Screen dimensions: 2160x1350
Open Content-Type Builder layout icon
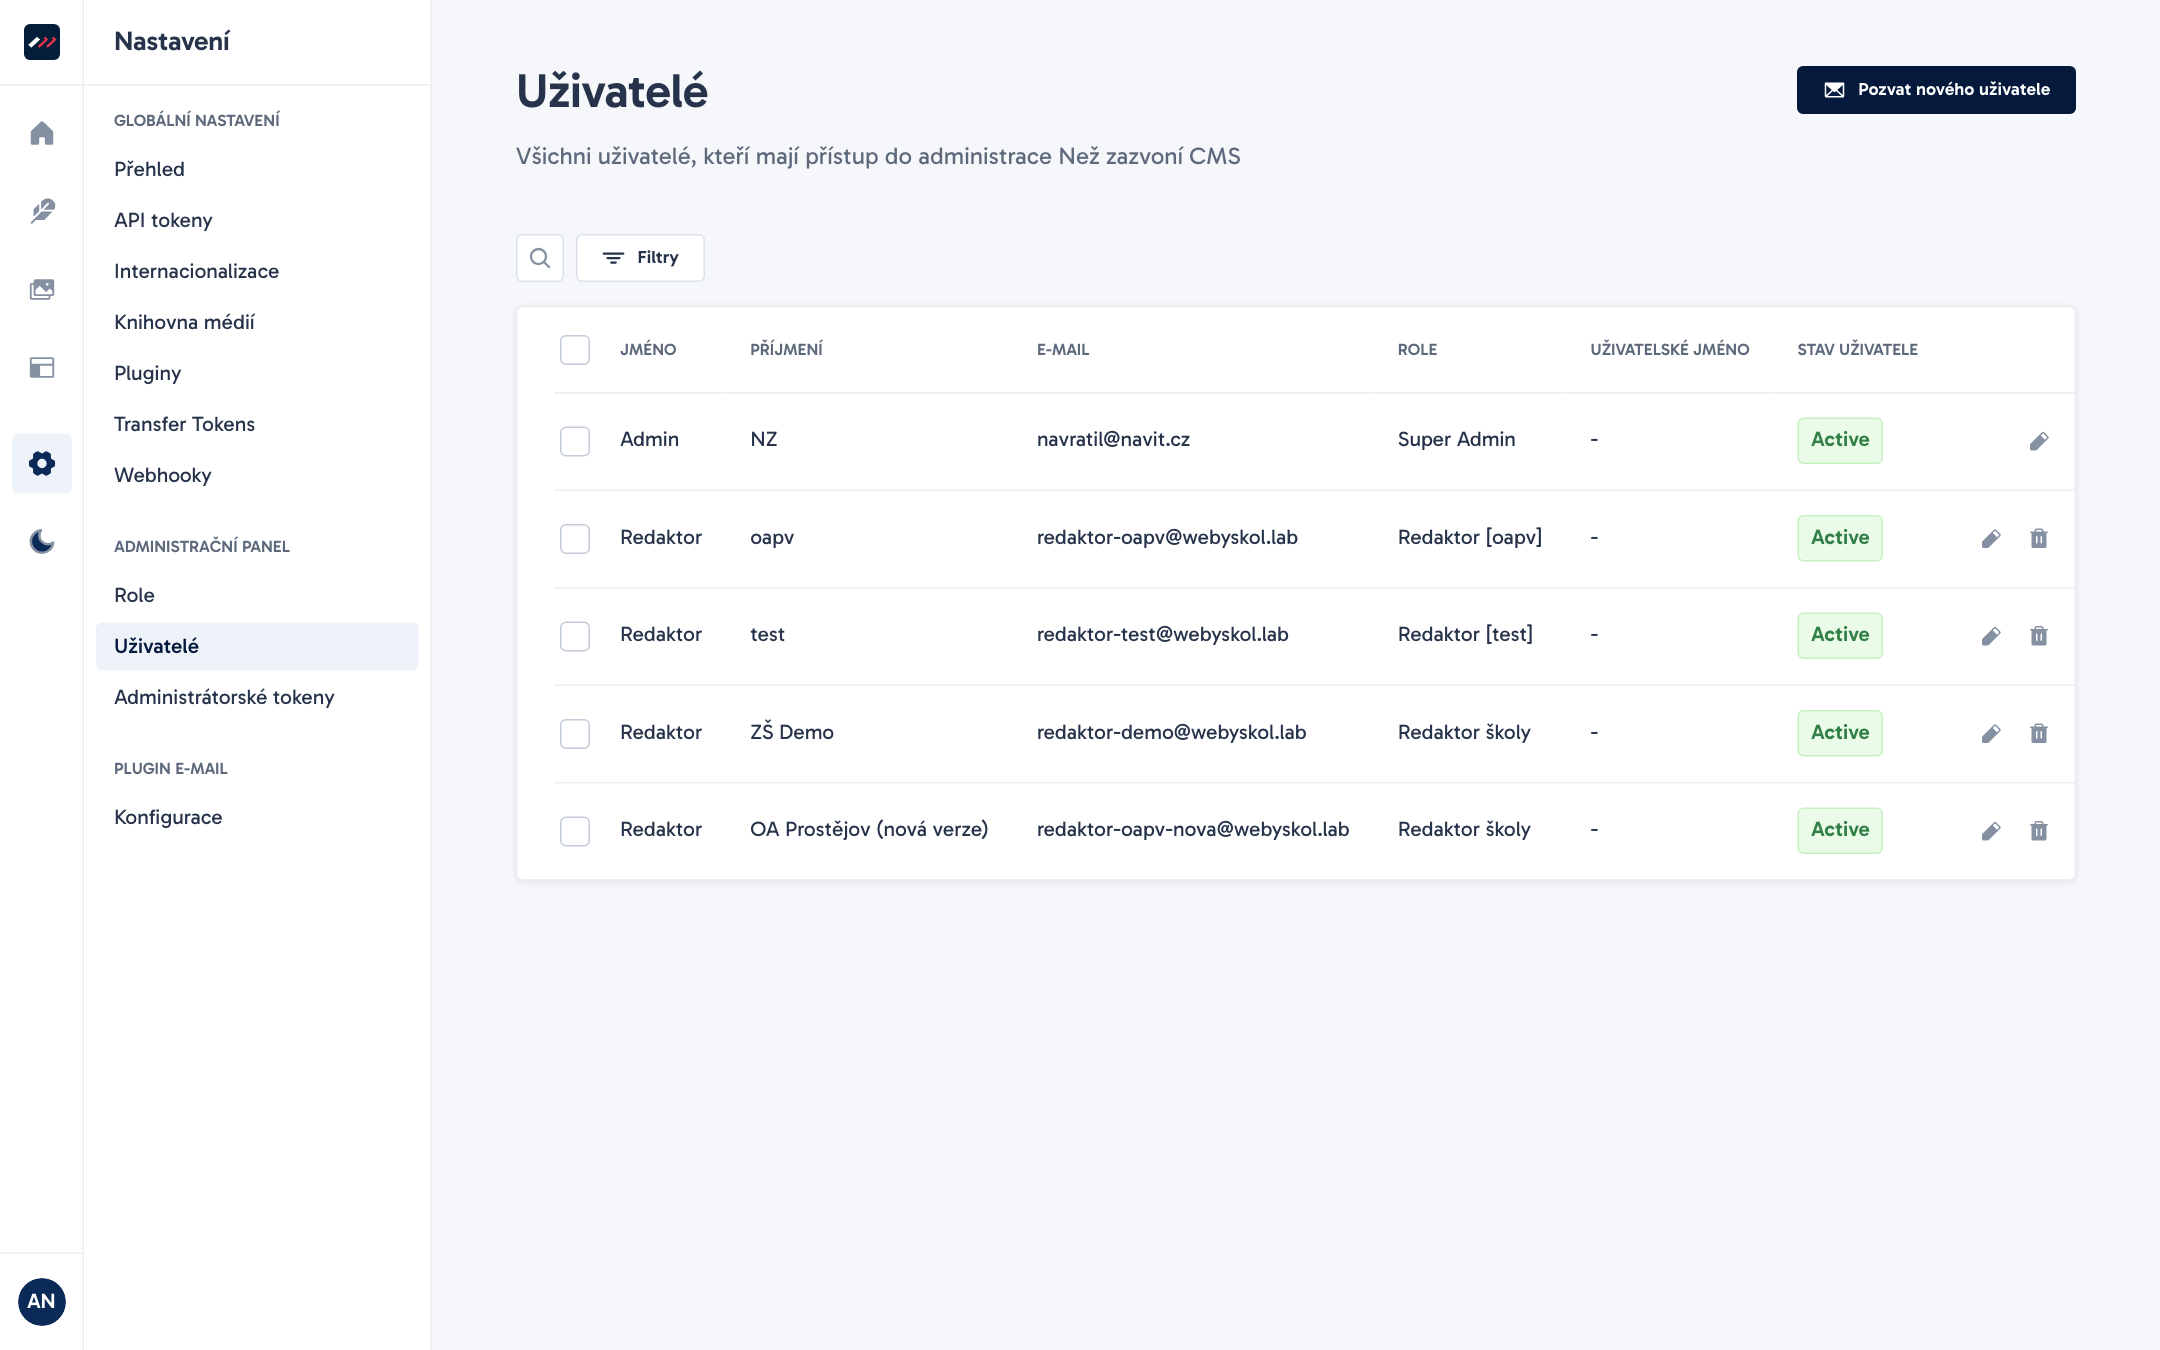coord(42,367)
